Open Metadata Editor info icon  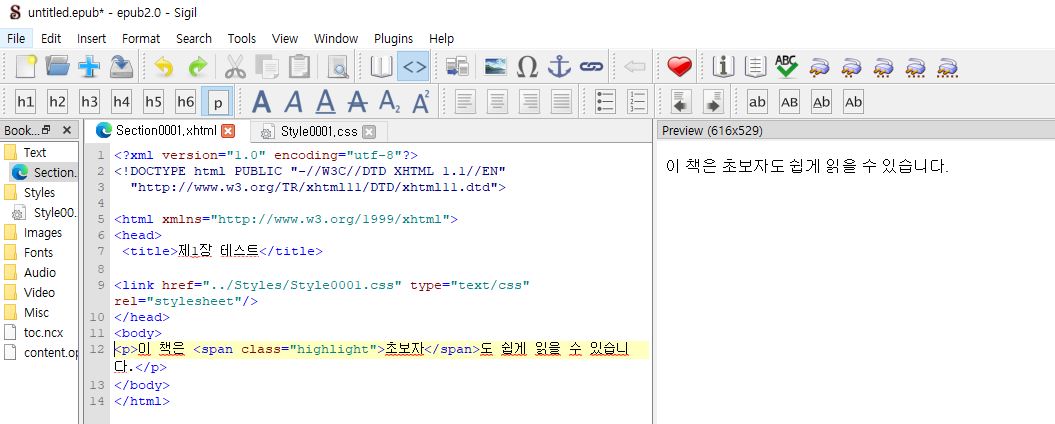pos(723,67)
